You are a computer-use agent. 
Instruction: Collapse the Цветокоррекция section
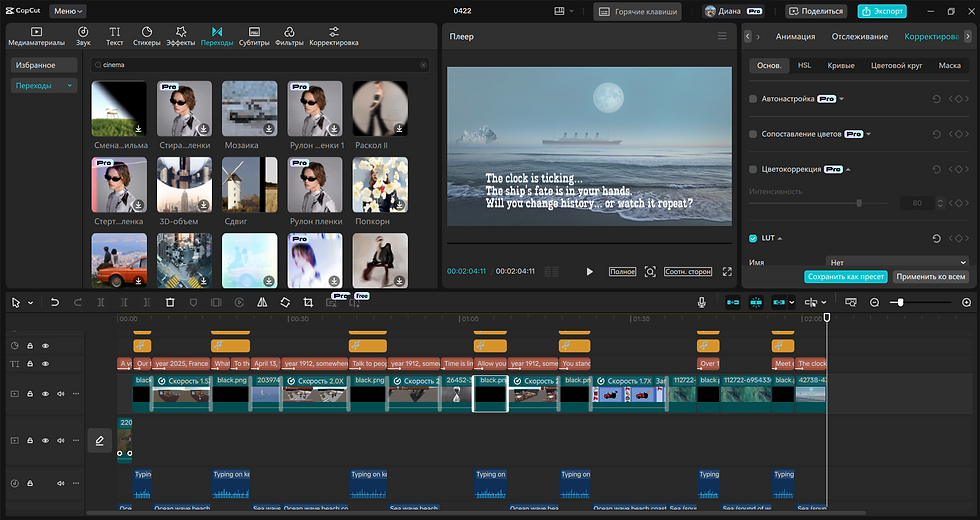[x=848, y=169]
